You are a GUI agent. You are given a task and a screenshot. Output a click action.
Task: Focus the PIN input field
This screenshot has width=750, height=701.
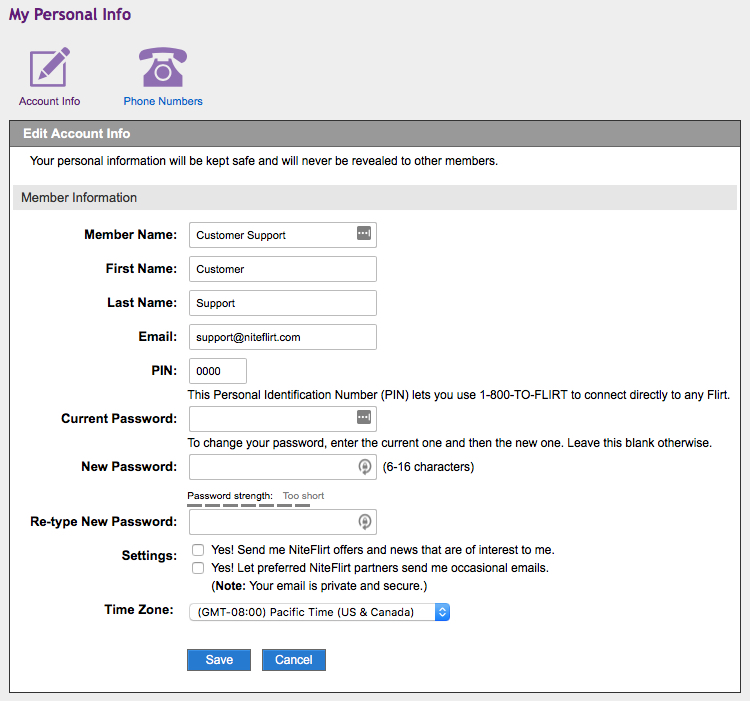point(218,371)
